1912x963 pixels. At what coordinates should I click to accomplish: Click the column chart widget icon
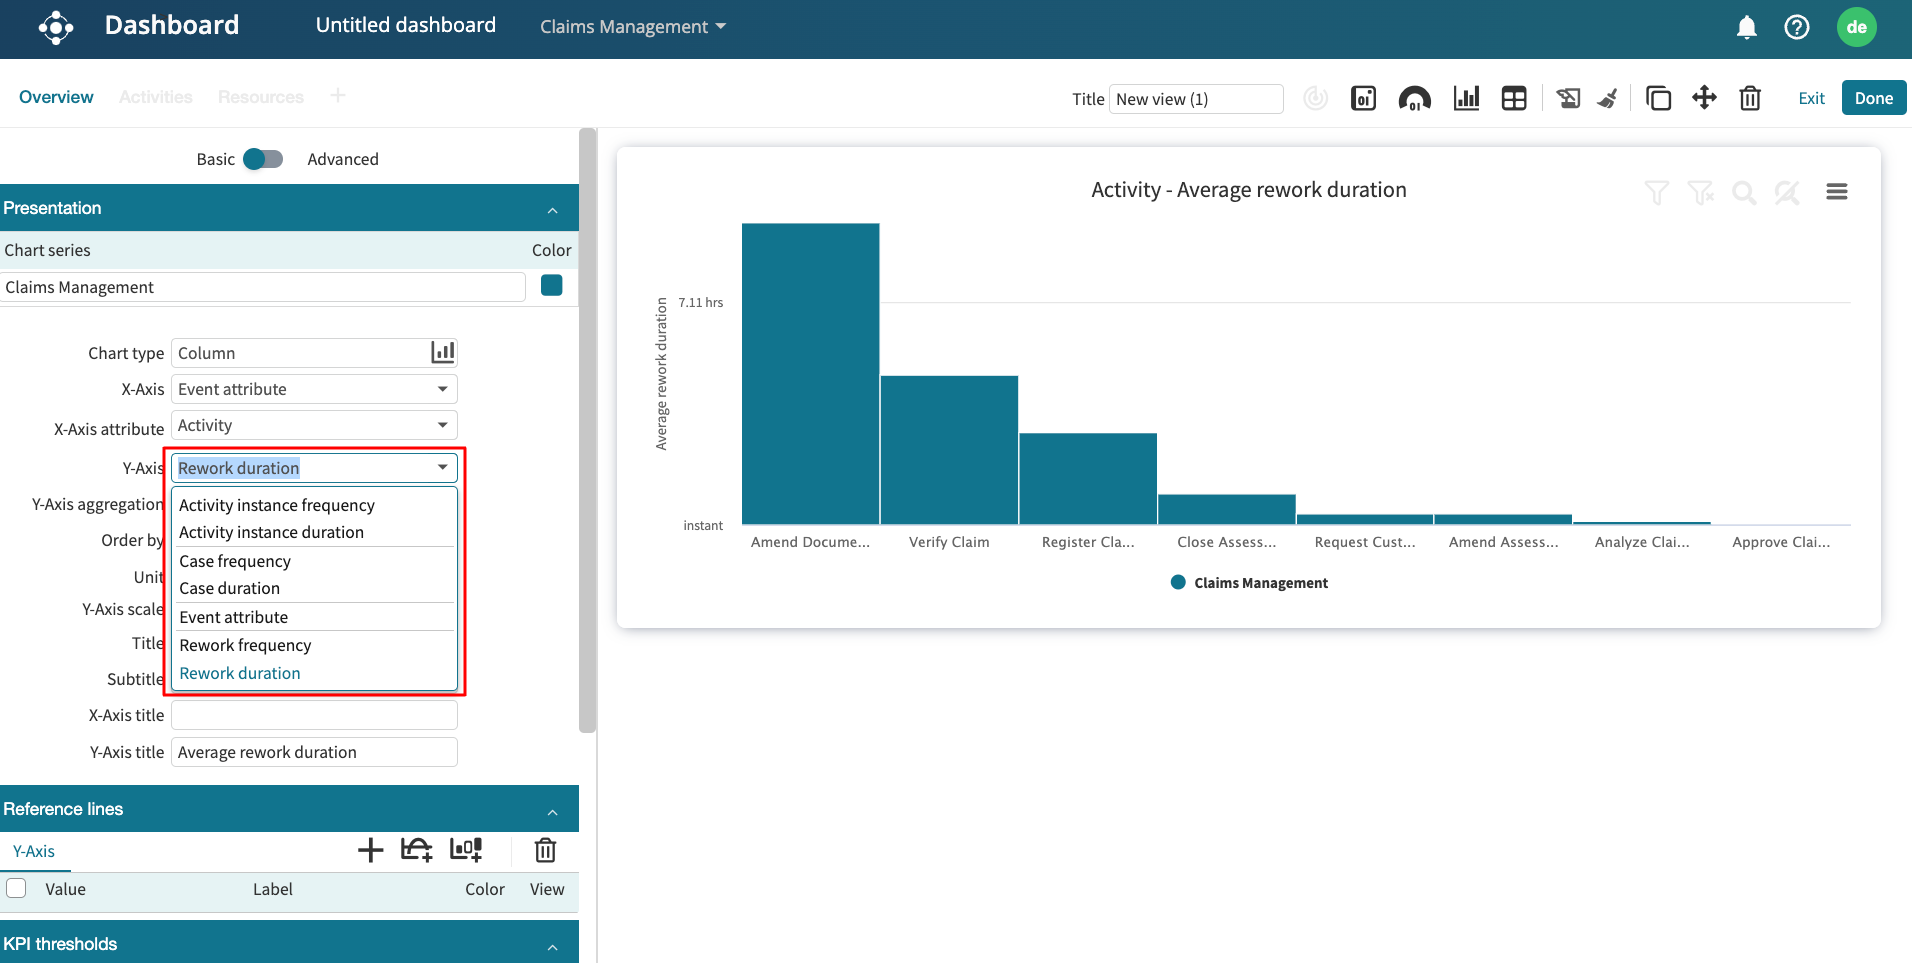click(1466, 98)
